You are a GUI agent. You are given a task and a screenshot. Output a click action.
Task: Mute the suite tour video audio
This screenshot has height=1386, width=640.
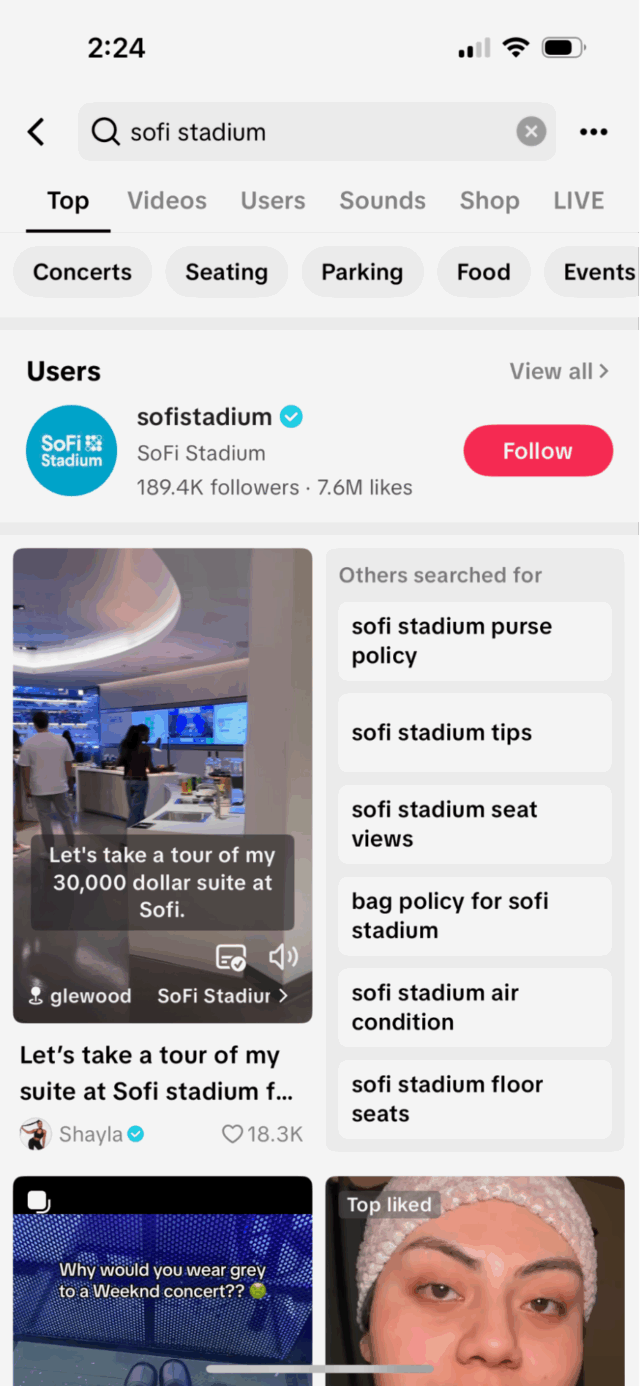click(x=283, y=956)
